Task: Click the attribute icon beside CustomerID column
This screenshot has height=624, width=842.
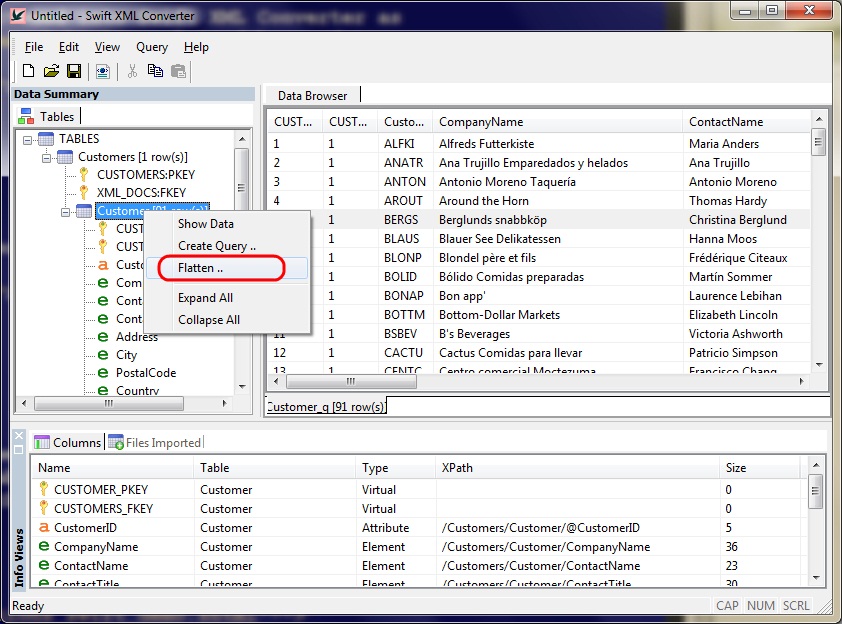Action: tap(44, 528)
